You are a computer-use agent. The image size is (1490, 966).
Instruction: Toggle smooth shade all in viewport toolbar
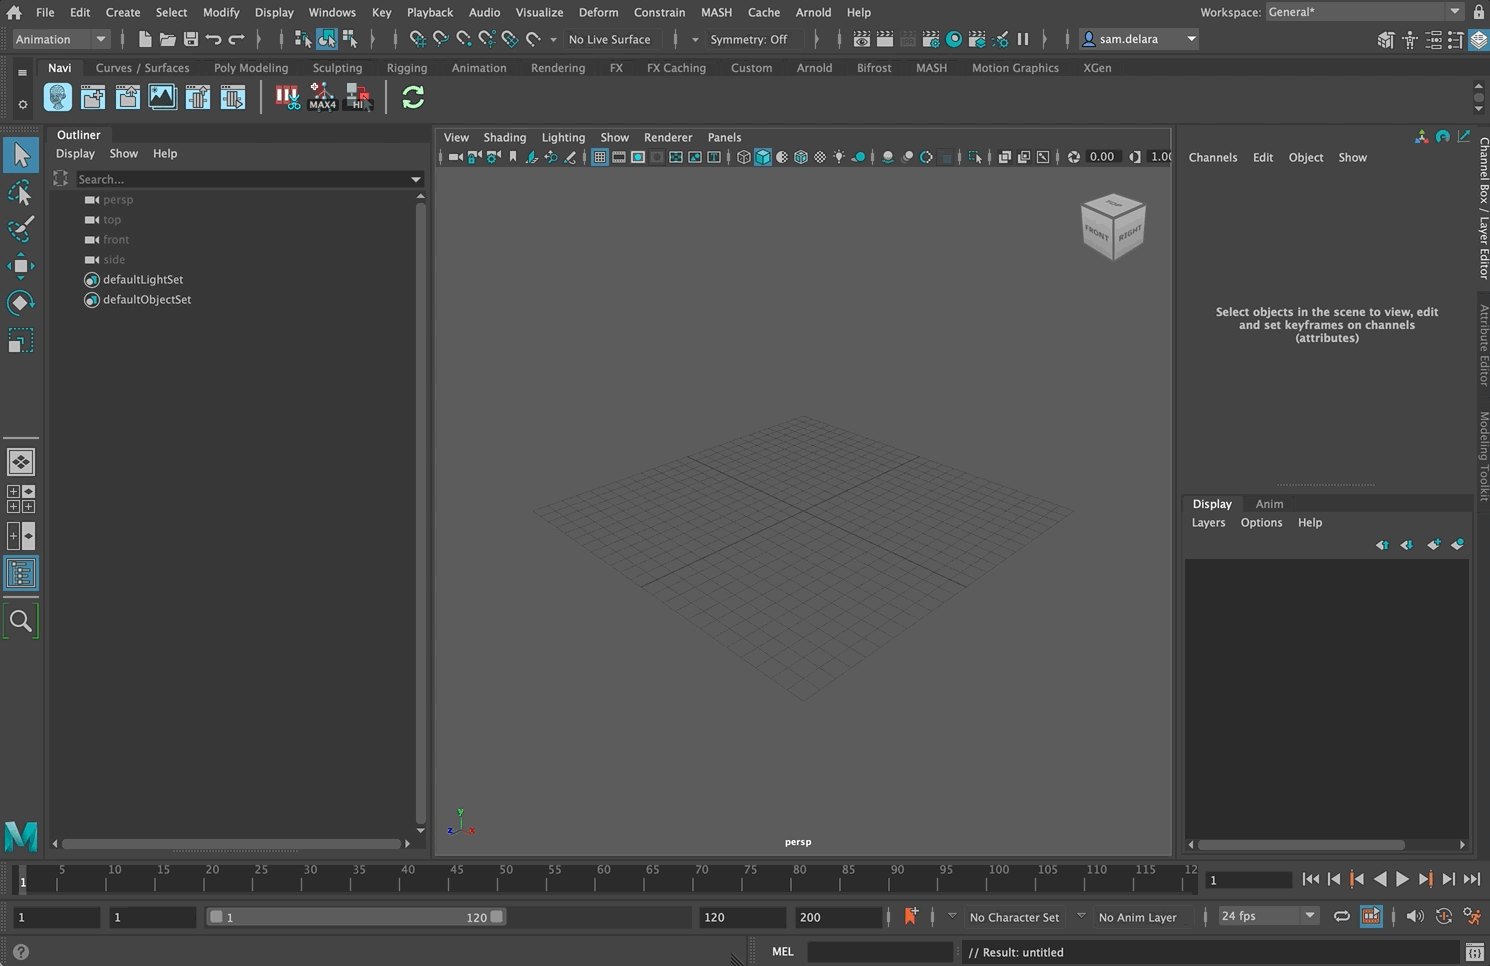763,157
